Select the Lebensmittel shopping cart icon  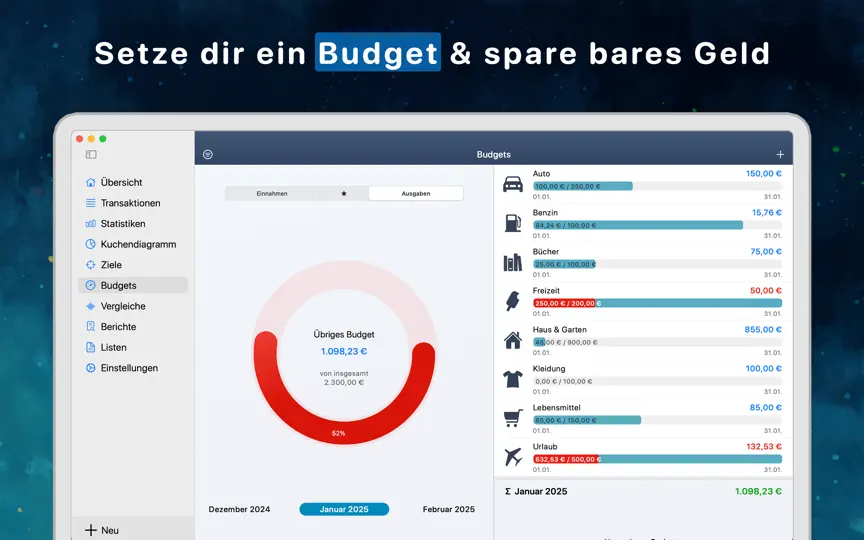[513, 418]
